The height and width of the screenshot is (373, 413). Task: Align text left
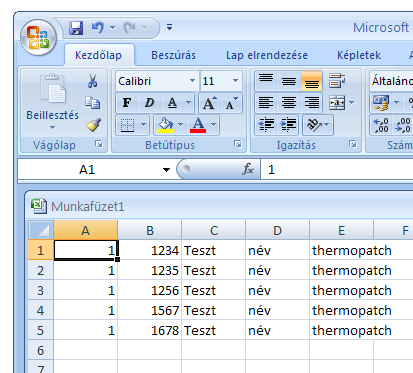266,103
